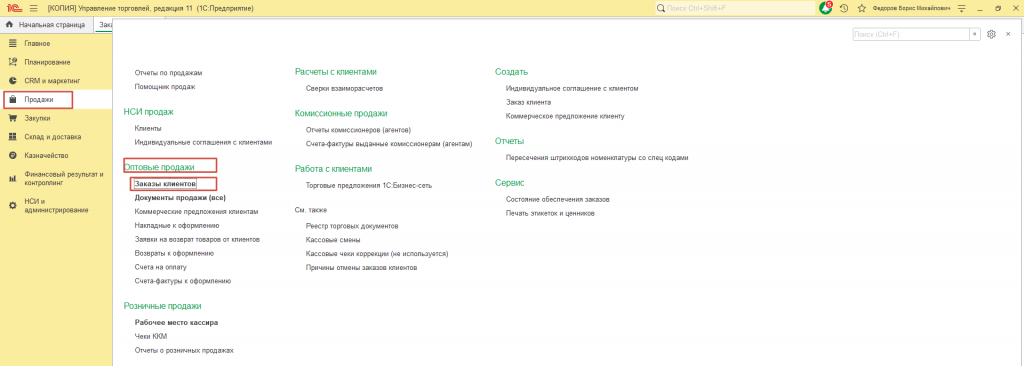Open Возвраты к оформлению
The image size is (1024, 366).
[174, 253]
